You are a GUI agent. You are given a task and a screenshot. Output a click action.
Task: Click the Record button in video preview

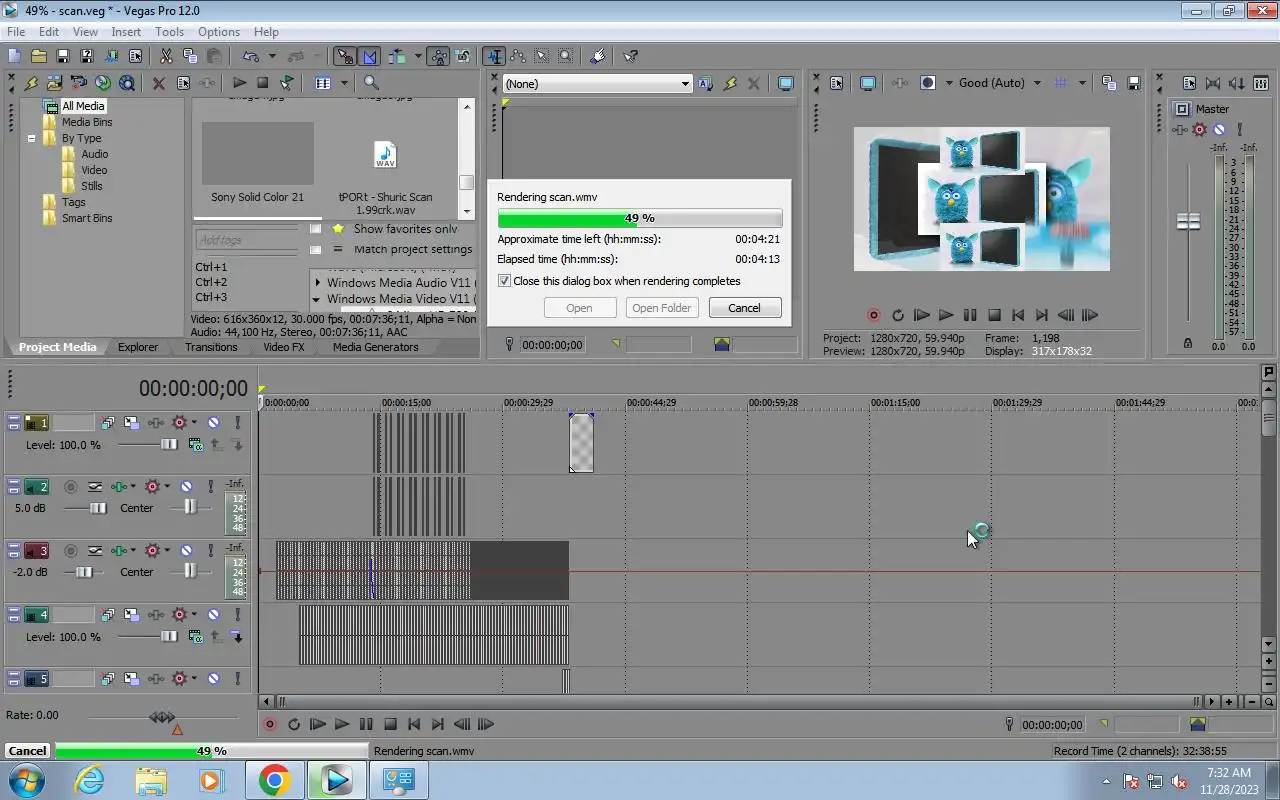(x=873, y=315)
